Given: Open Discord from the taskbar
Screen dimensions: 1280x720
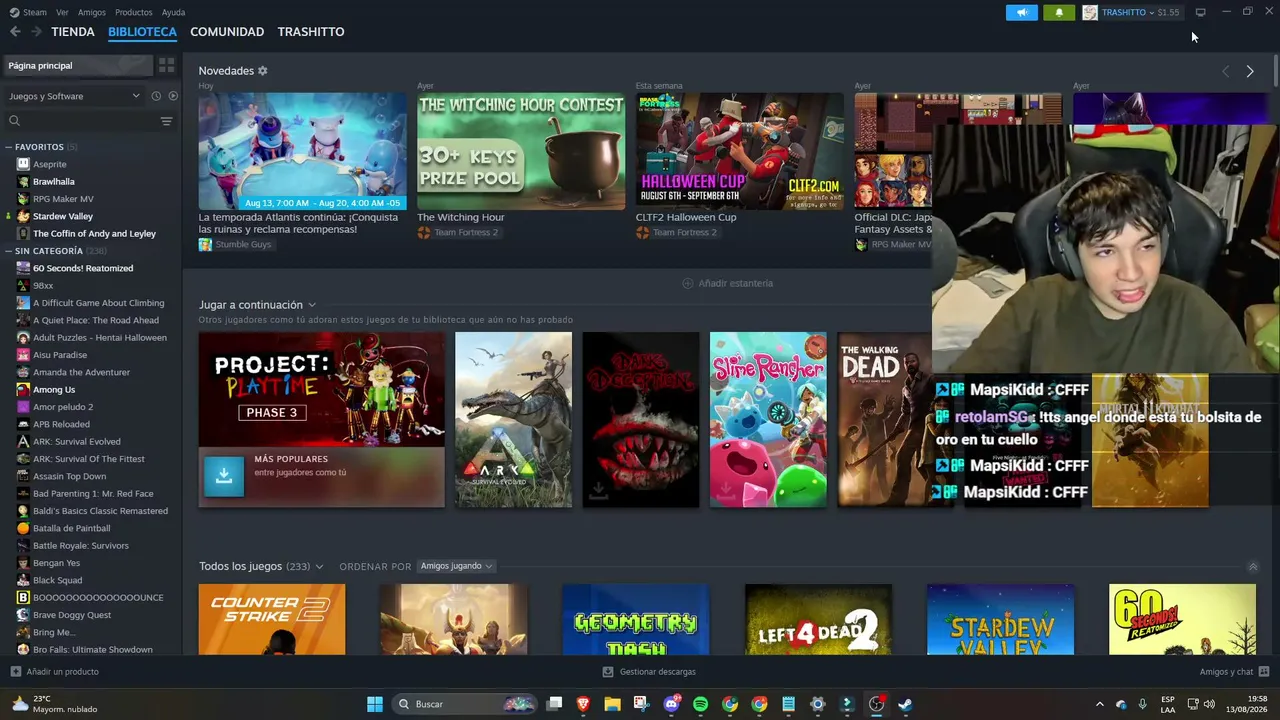Looking at the screenshot, I should point(671,704).
